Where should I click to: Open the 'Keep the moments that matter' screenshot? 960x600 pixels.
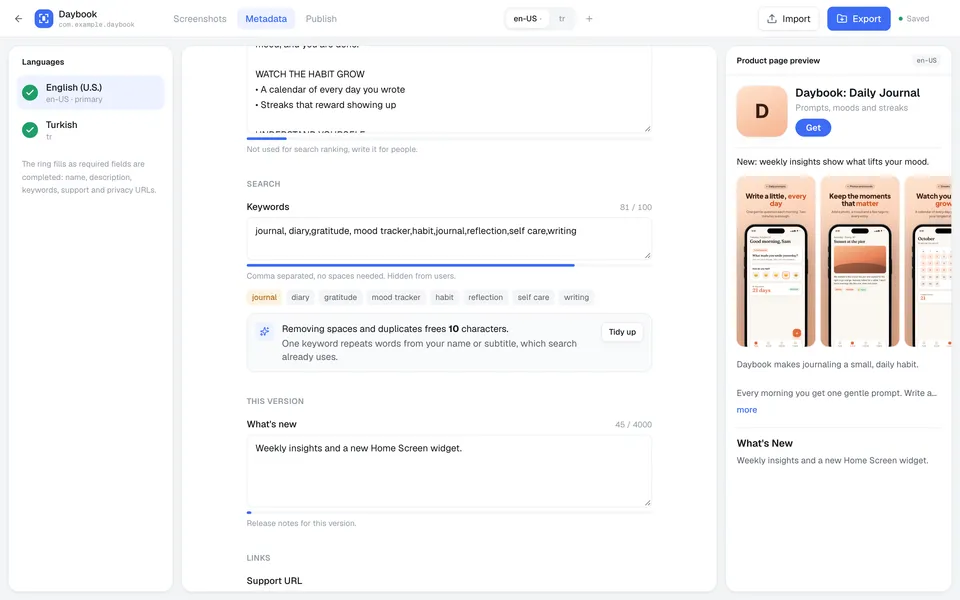coord(860,261)
